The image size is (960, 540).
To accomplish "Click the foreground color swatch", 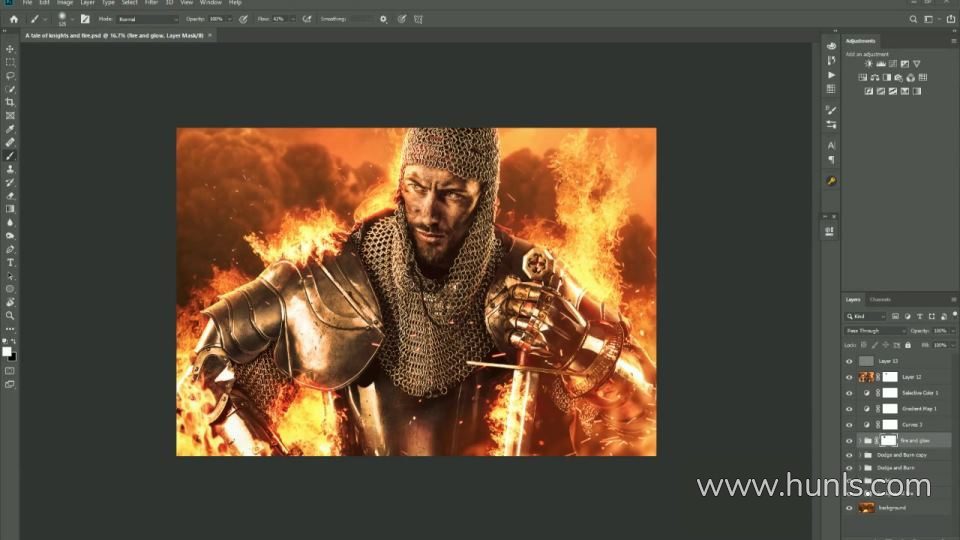I will (7, 351).
